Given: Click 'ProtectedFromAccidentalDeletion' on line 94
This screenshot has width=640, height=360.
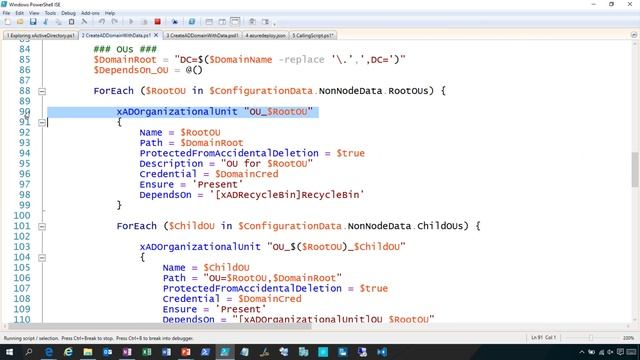Looking at the screenshot, I should tap(229, 153).
